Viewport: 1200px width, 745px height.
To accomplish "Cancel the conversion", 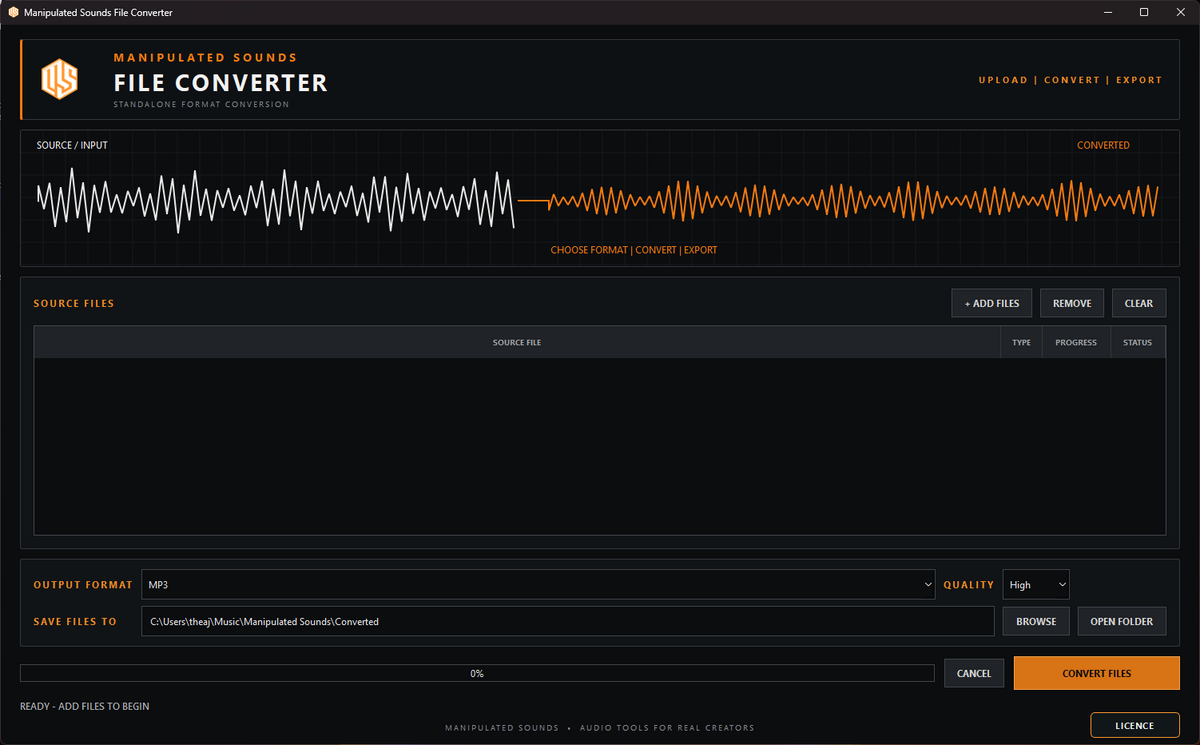I will pos(974,673).
